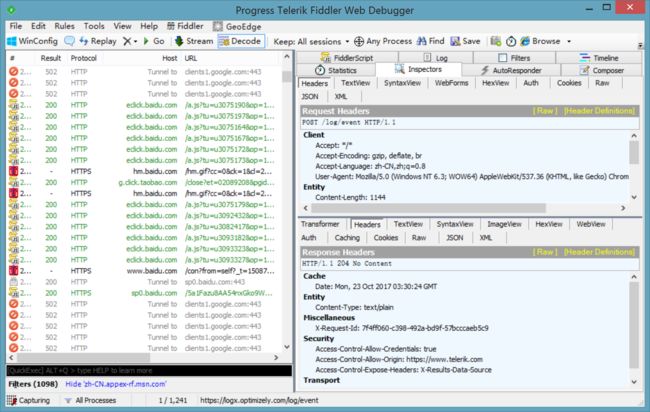This screenshot has height=412, width=650.
Task: Open the Remove (X) dropdown arrow
Action: [x=136, y=41]
